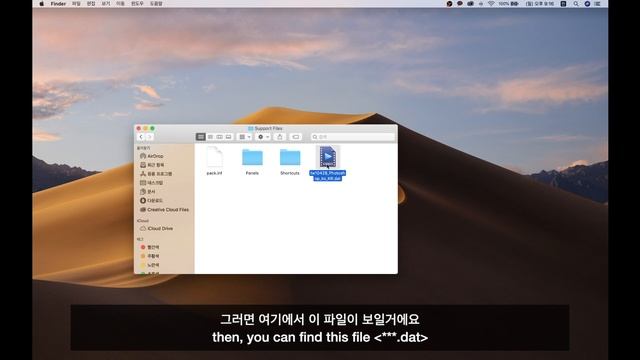Screen dimensions: 640x360
Task: Click the Finder search field
Action: click(x=352, y=137)
